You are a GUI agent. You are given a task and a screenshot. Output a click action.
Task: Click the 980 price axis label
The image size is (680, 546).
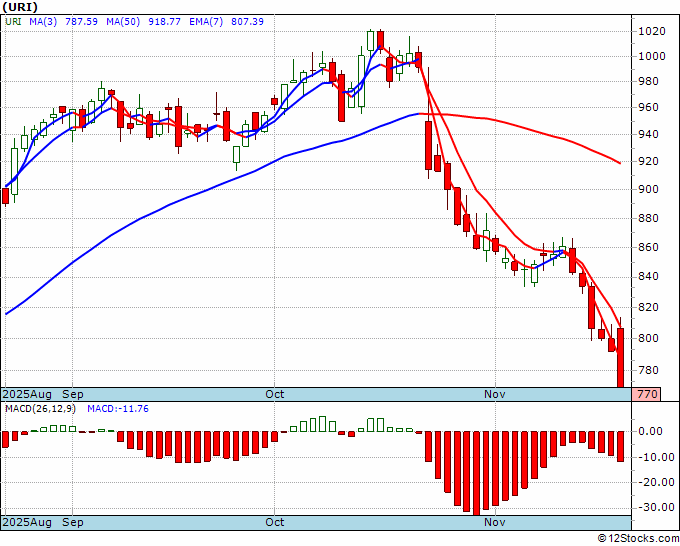(x=648, y=82)
